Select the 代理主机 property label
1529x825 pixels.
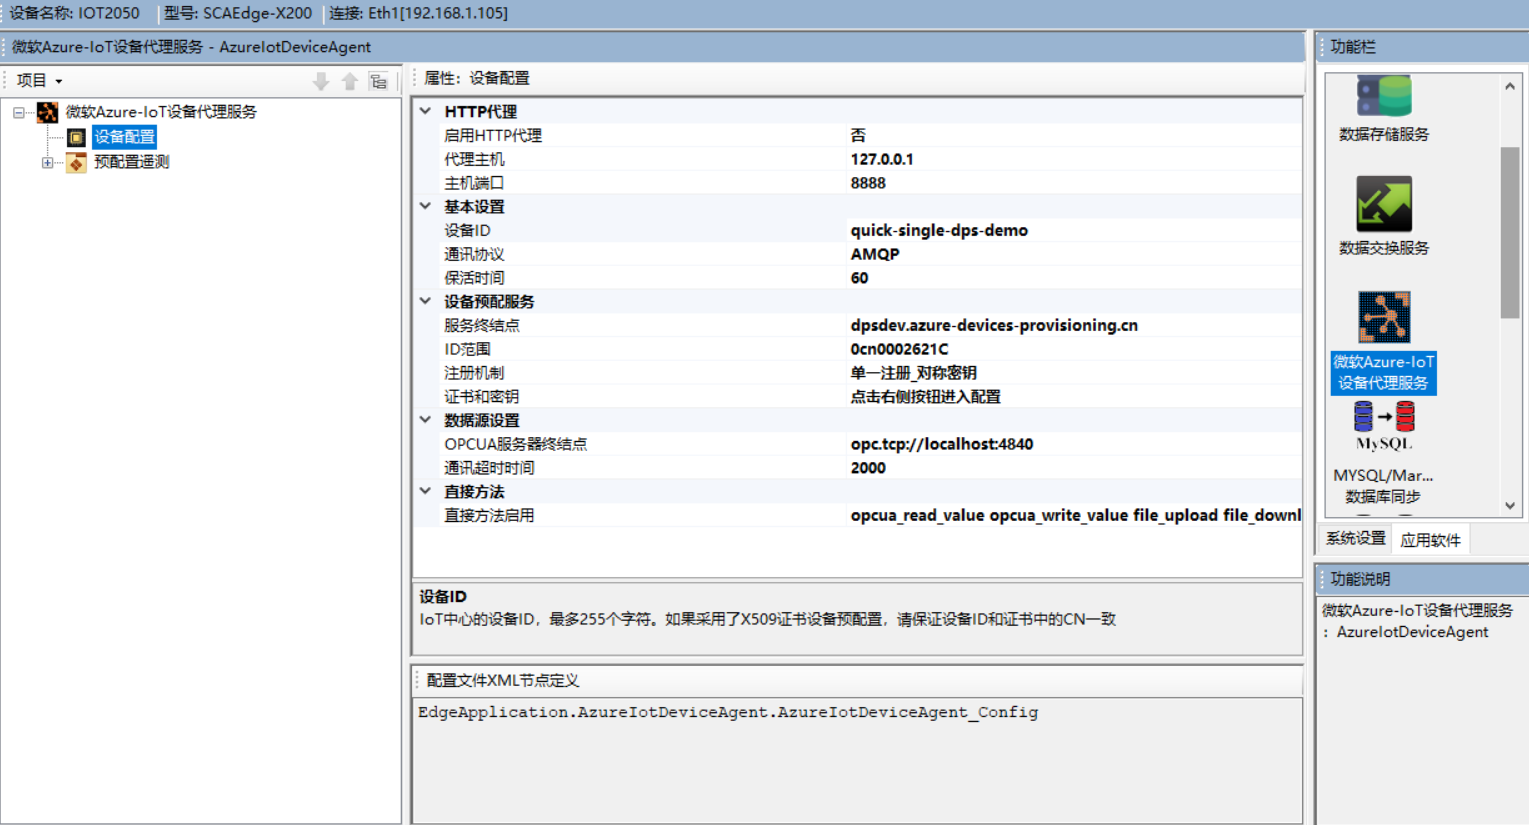[474, 159]
